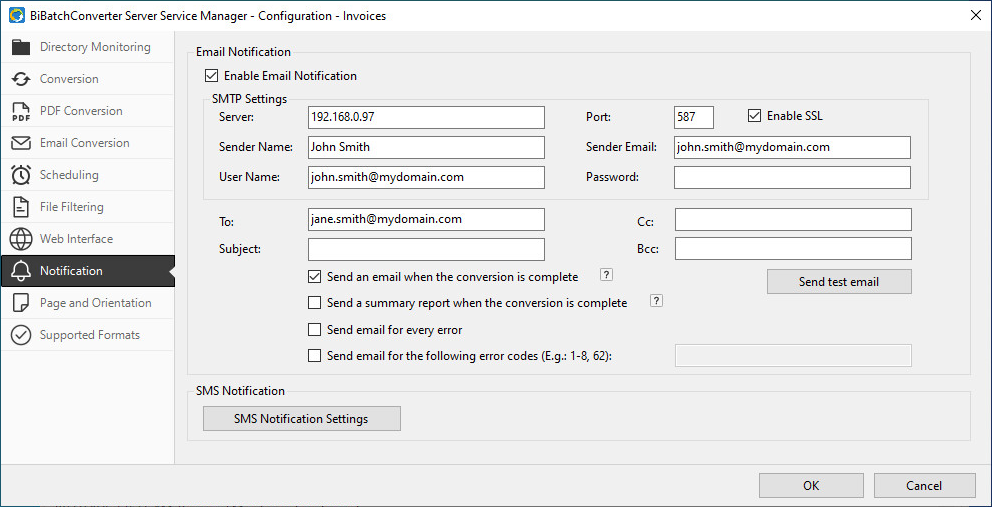Image resolution: width=992 pixels, height=507 pixels.
Task: Select the Notification tab in sidebar
Action: pos(71,271)
